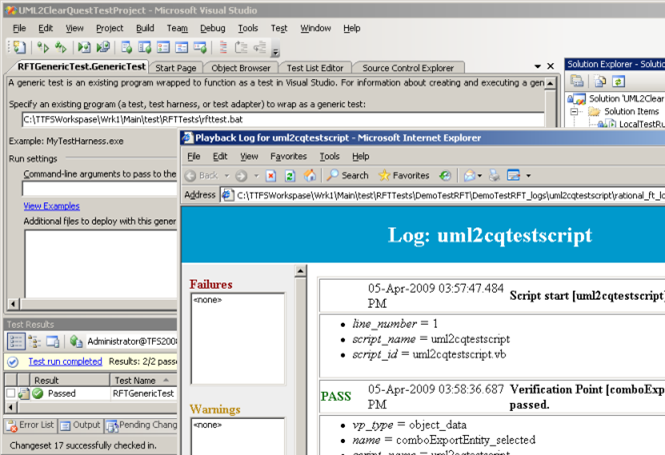Switch to the Object Browser tab
This screenshot has height=455, width=665.
tap(240, 68)
